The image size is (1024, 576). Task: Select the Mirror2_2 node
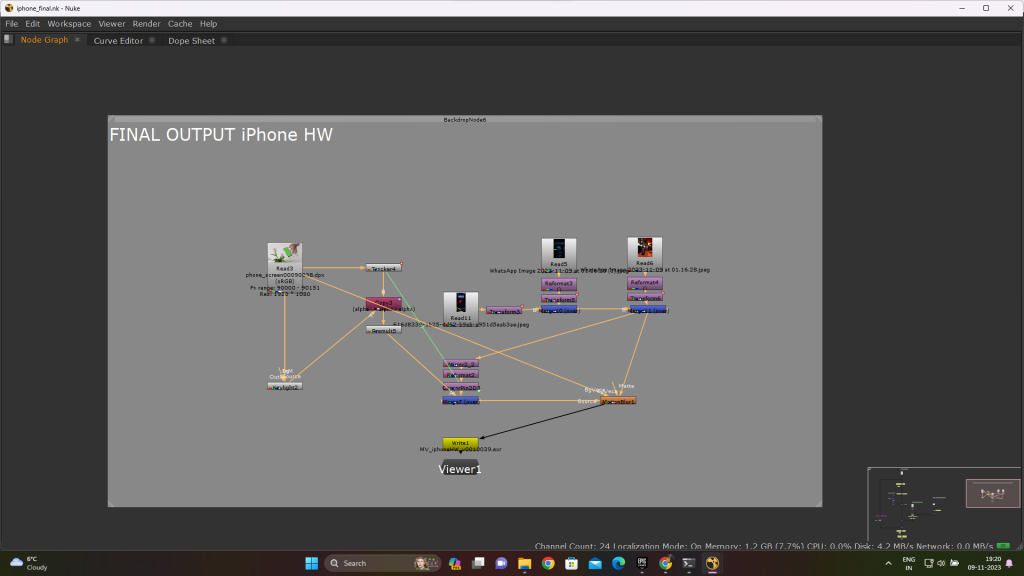click(x=461, y=364)
